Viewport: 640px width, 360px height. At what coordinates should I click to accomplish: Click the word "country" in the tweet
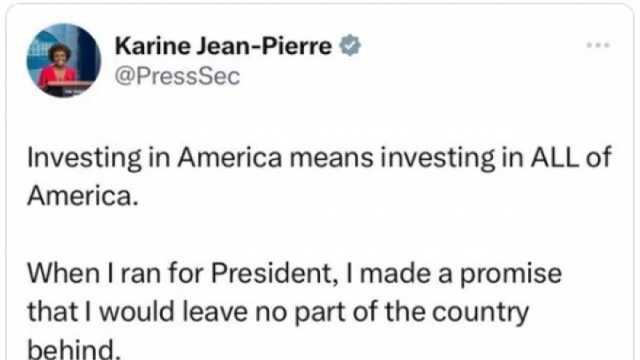tap(480, 313)
